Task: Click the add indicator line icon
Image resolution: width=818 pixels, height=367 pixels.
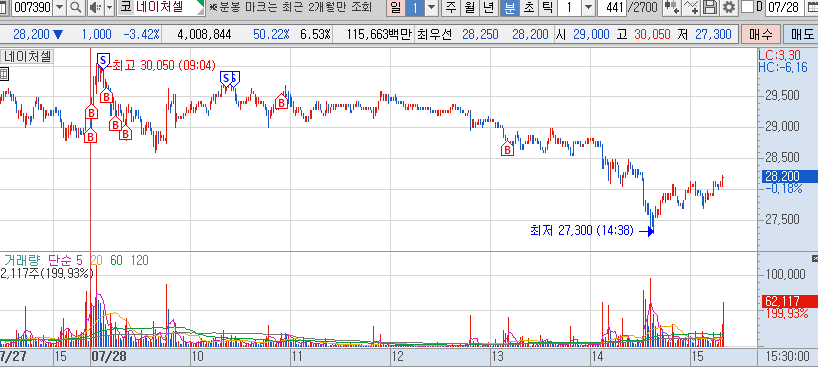Action: point(692,7)
